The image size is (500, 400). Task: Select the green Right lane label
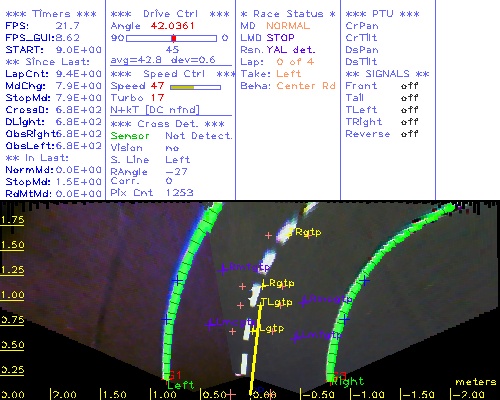(x=348, y=381)
